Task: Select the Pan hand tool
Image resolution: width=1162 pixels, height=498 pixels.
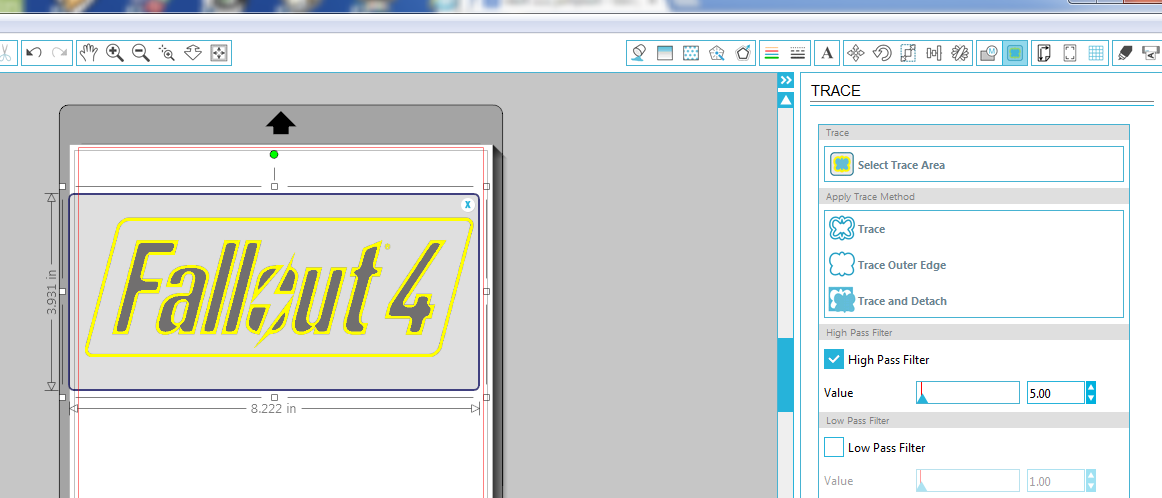Action: [x=89, y=53]
